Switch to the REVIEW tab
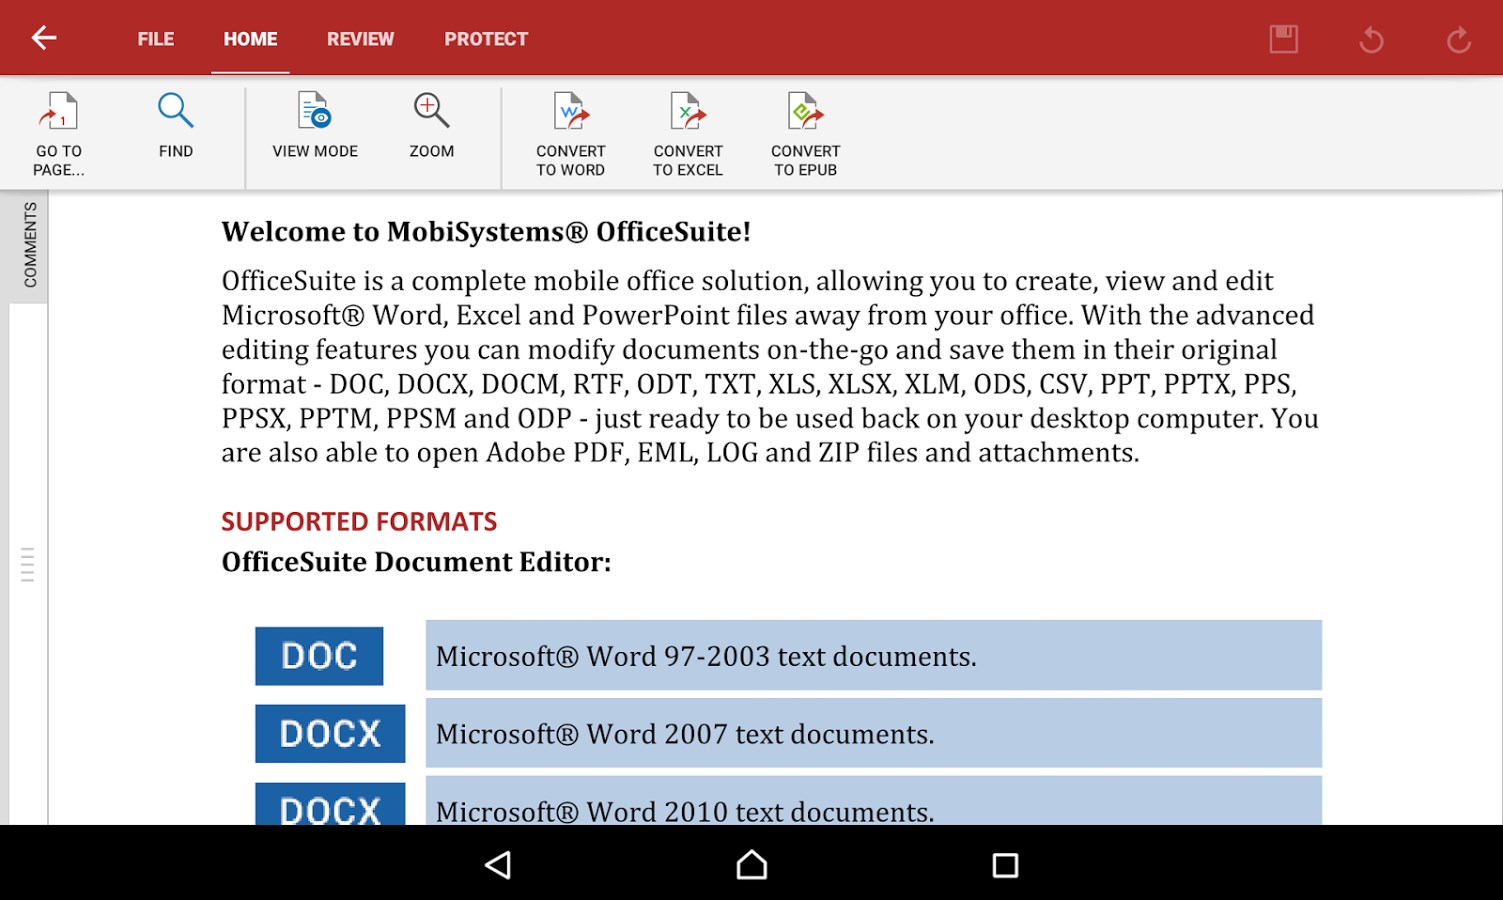This screenshot has width=1503, height=900. (x=360, y=38)
